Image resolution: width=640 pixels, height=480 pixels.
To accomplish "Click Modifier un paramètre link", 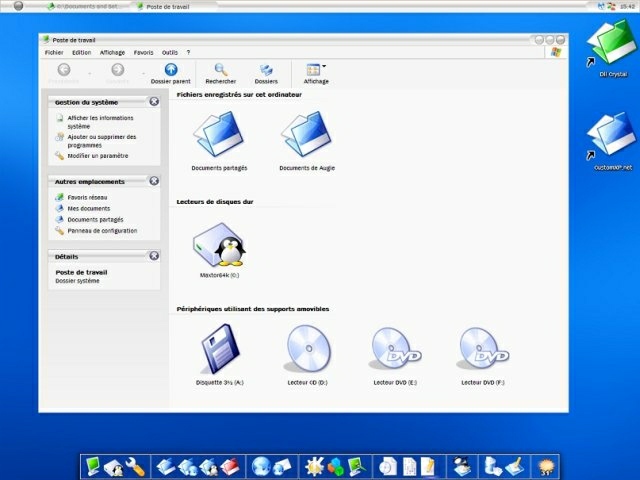I will click(x=98, y=156).
